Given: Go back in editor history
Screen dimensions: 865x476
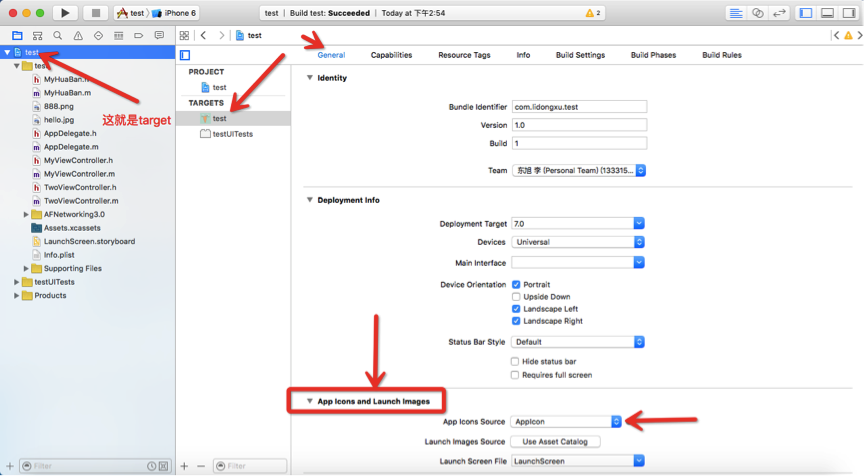Looking at the screenshot, I should pos(204,35).
